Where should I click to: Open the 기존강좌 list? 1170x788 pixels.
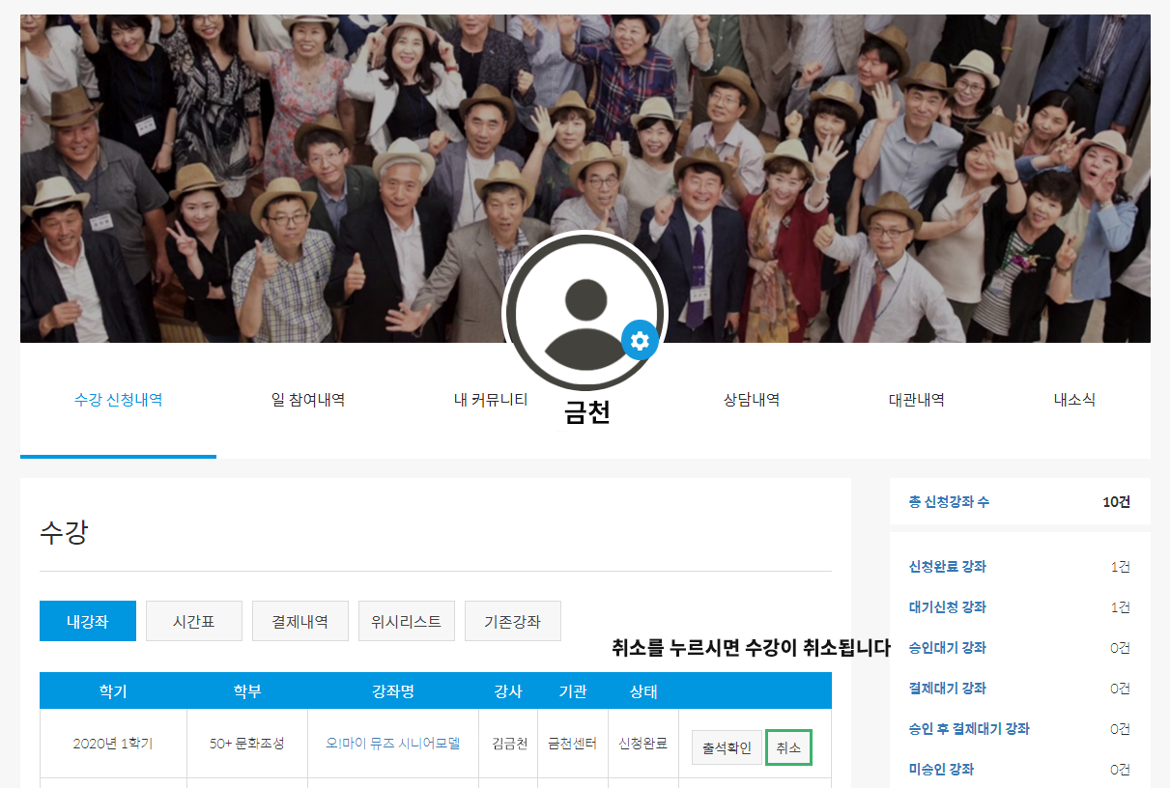[512, 621]
